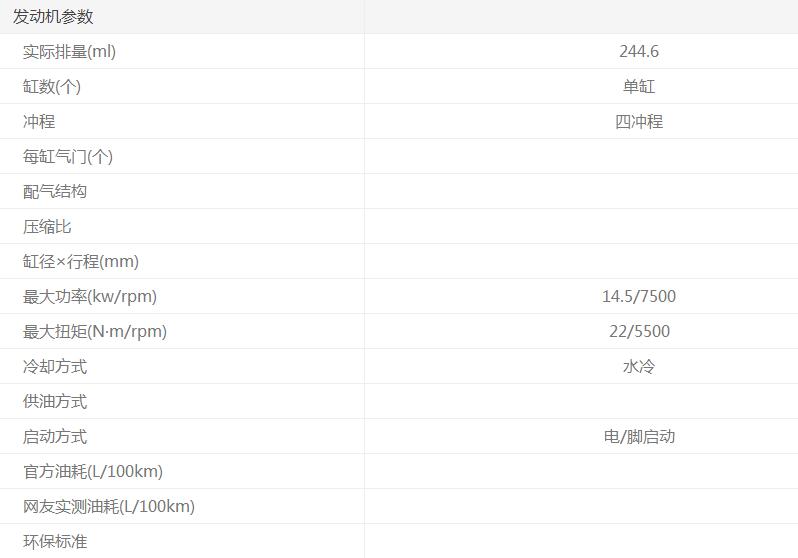Click the 14.5/7500 max power value

[639, 297]
